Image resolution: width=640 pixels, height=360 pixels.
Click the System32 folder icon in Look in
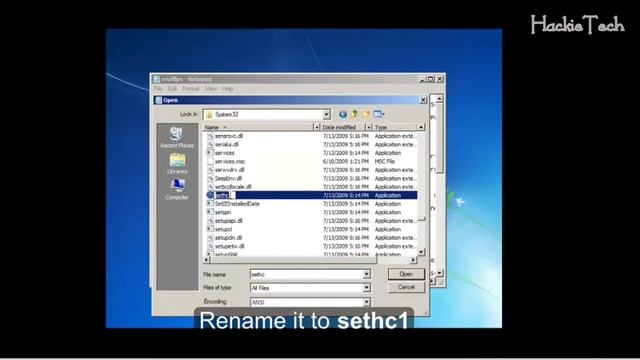(x=209, y=115)
